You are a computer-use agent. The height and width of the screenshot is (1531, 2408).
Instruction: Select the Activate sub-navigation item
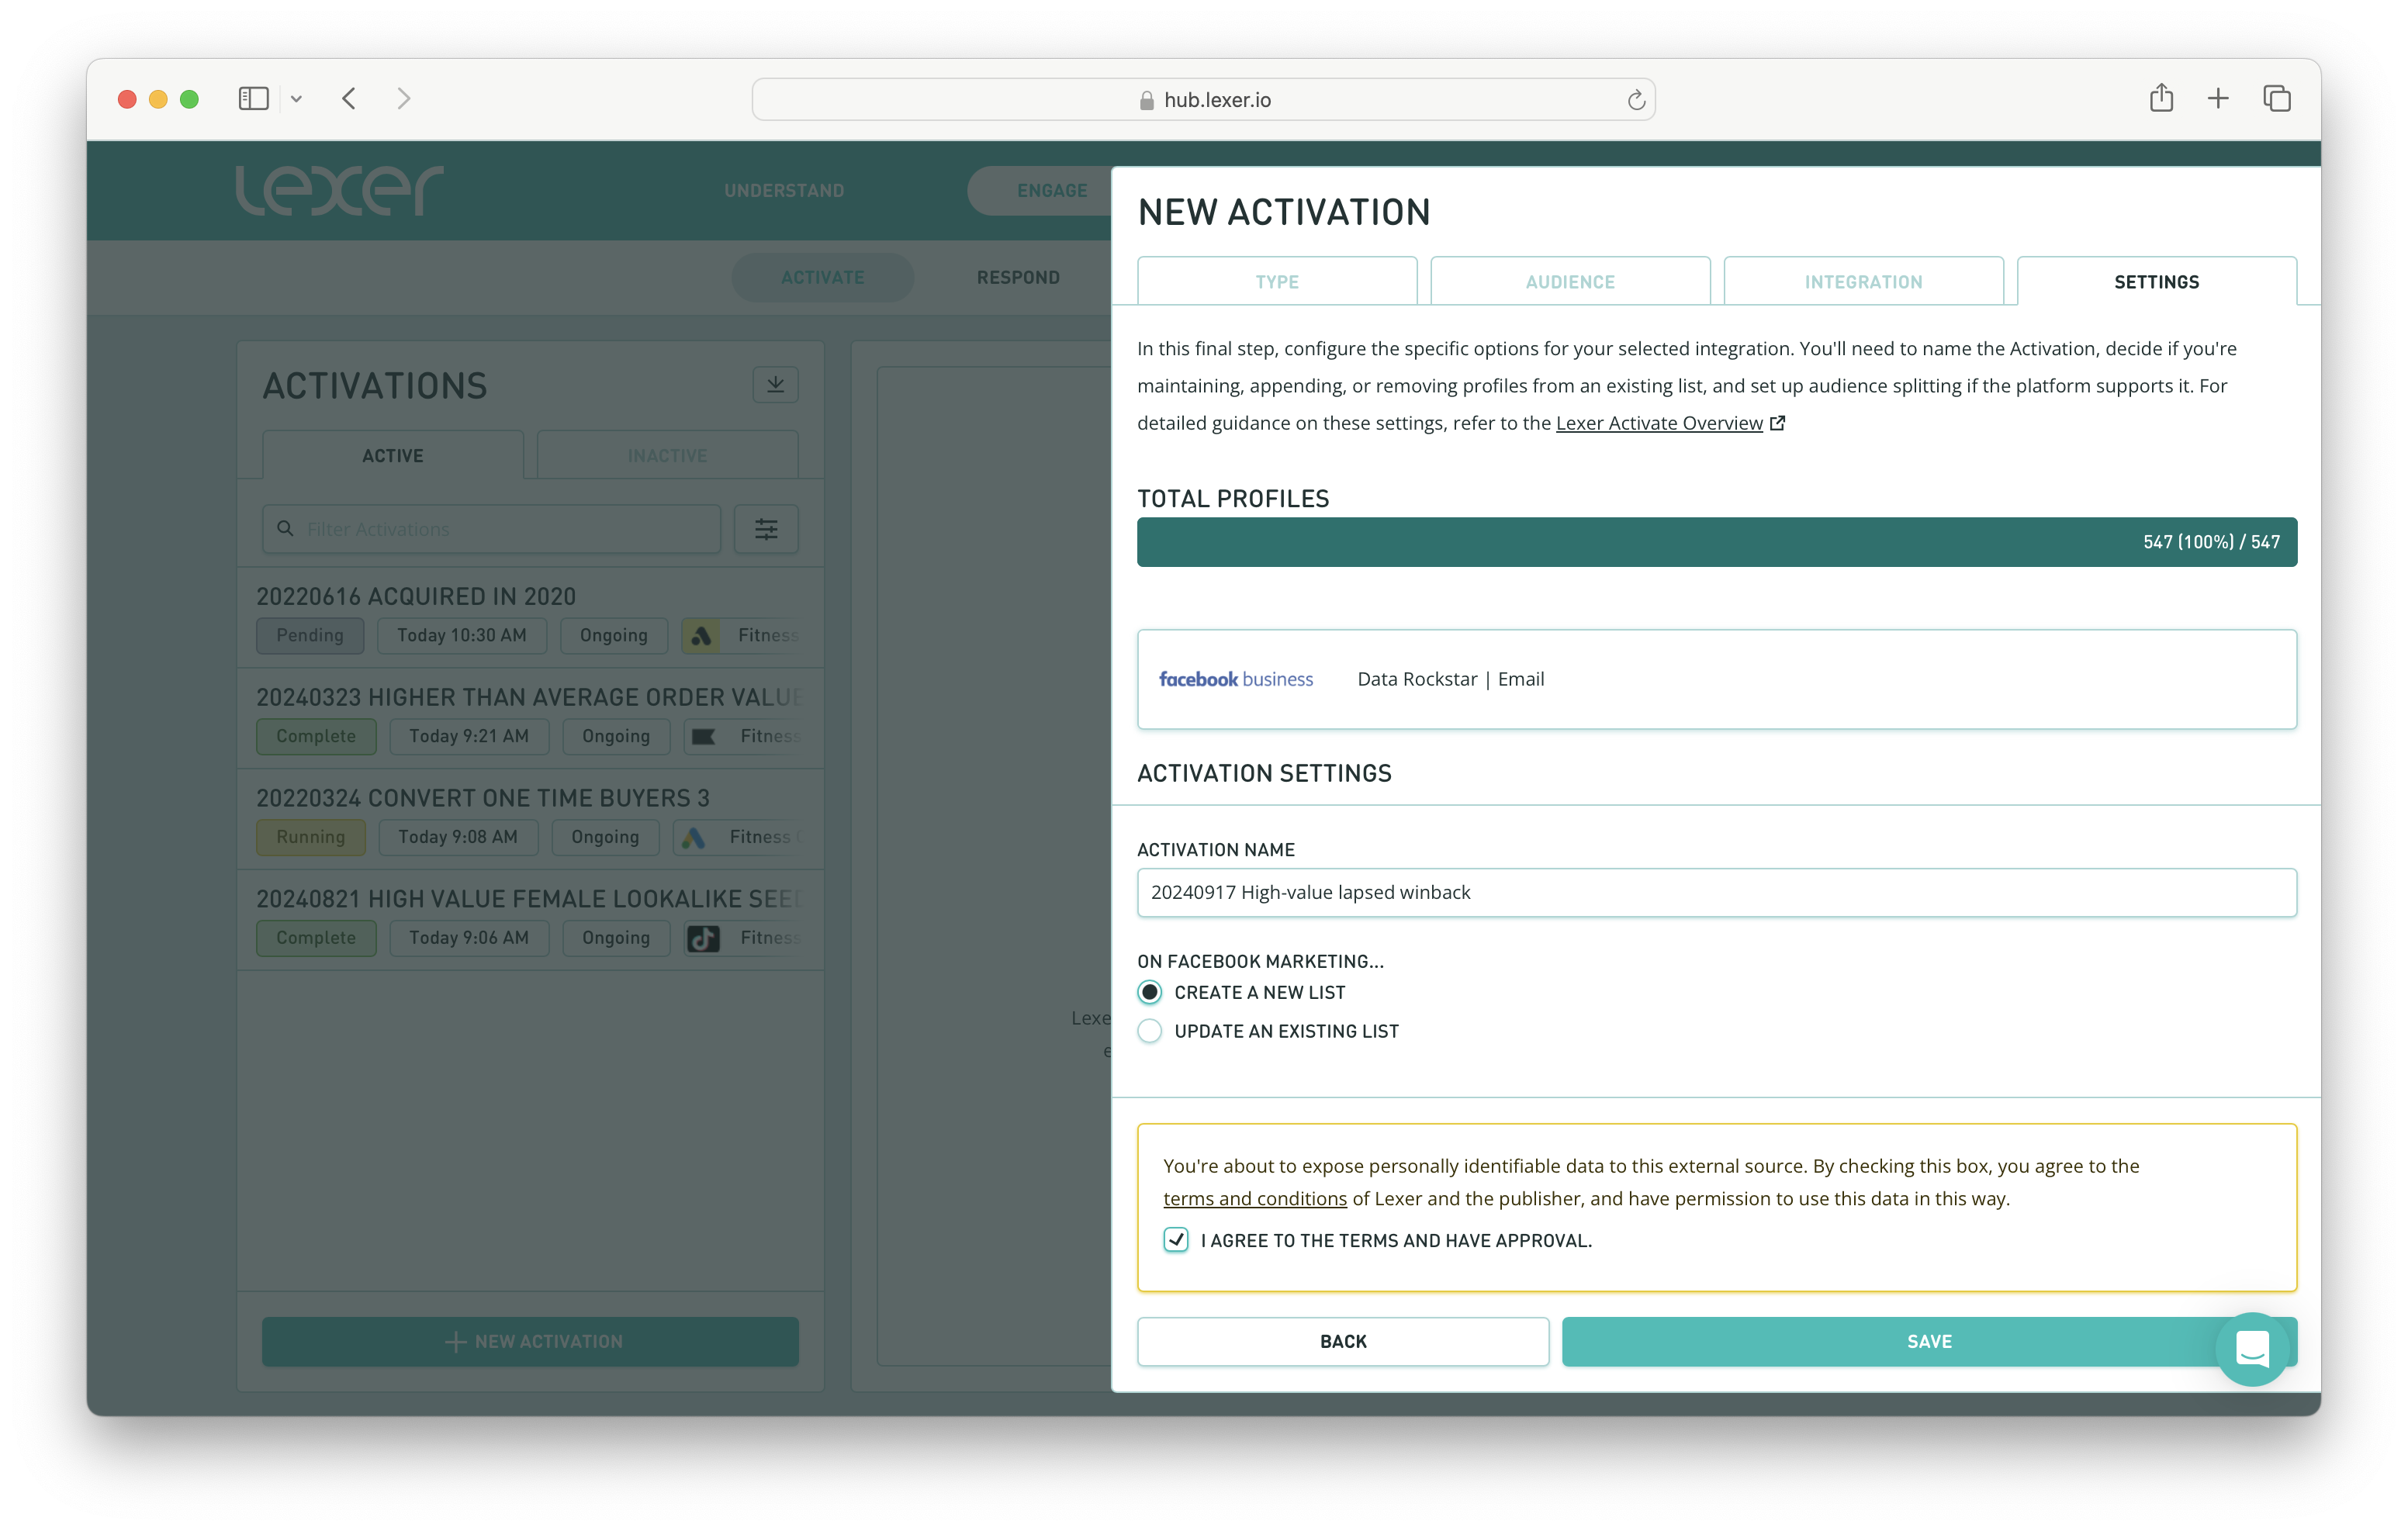(822, 277)
